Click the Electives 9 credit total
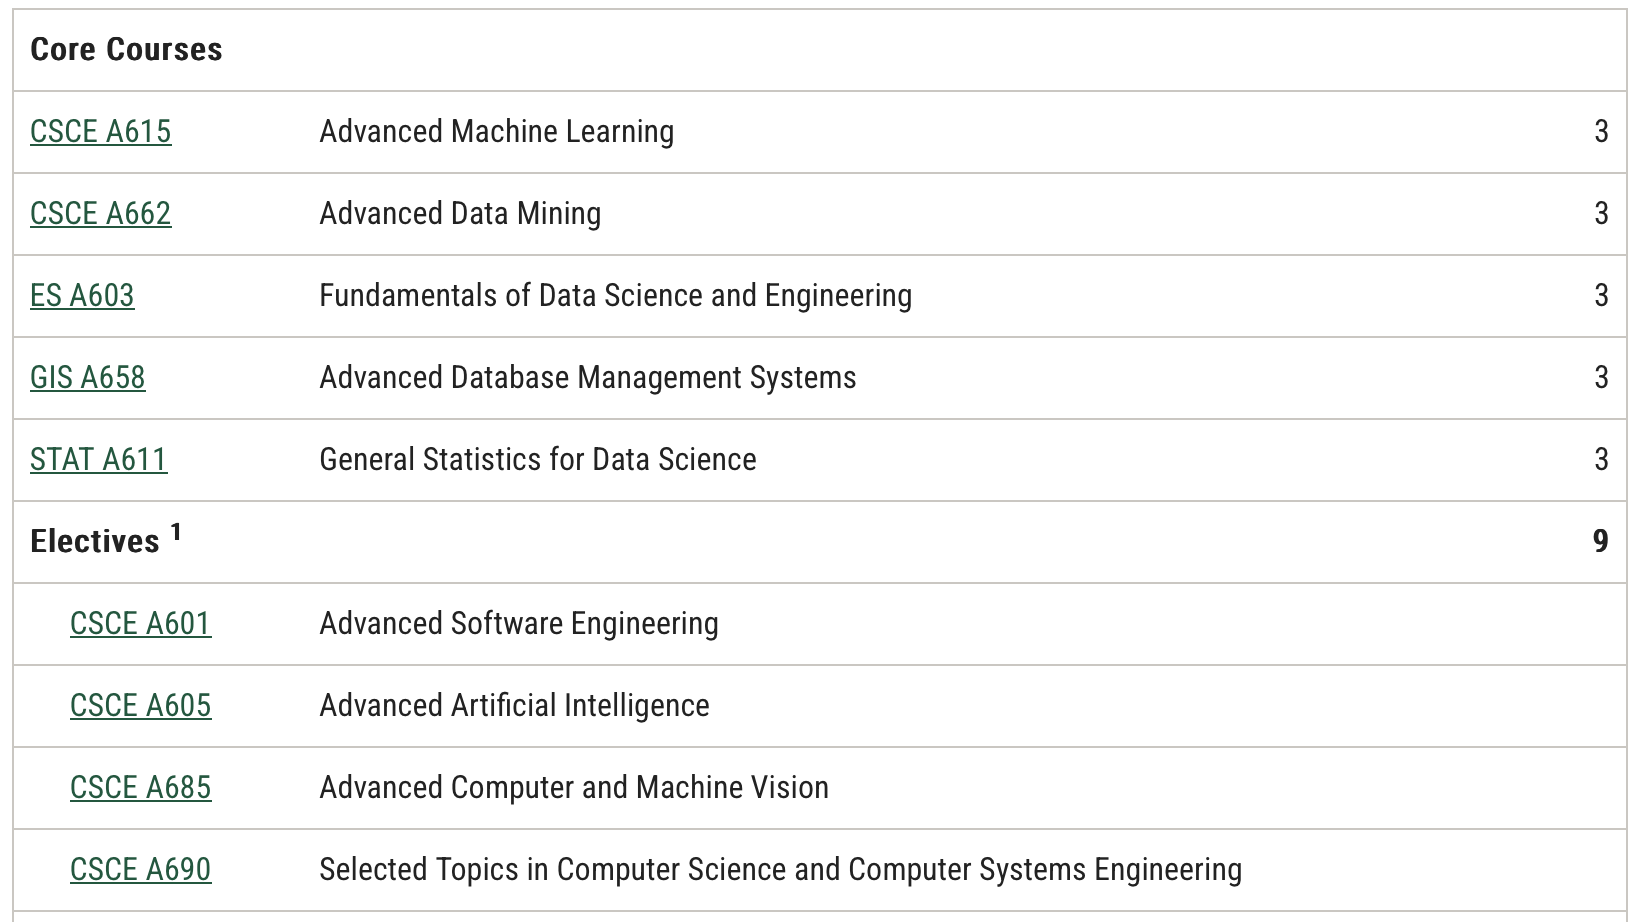Image resolution: width=1640 pixels, height=922 pixels. click(1600, 542)
